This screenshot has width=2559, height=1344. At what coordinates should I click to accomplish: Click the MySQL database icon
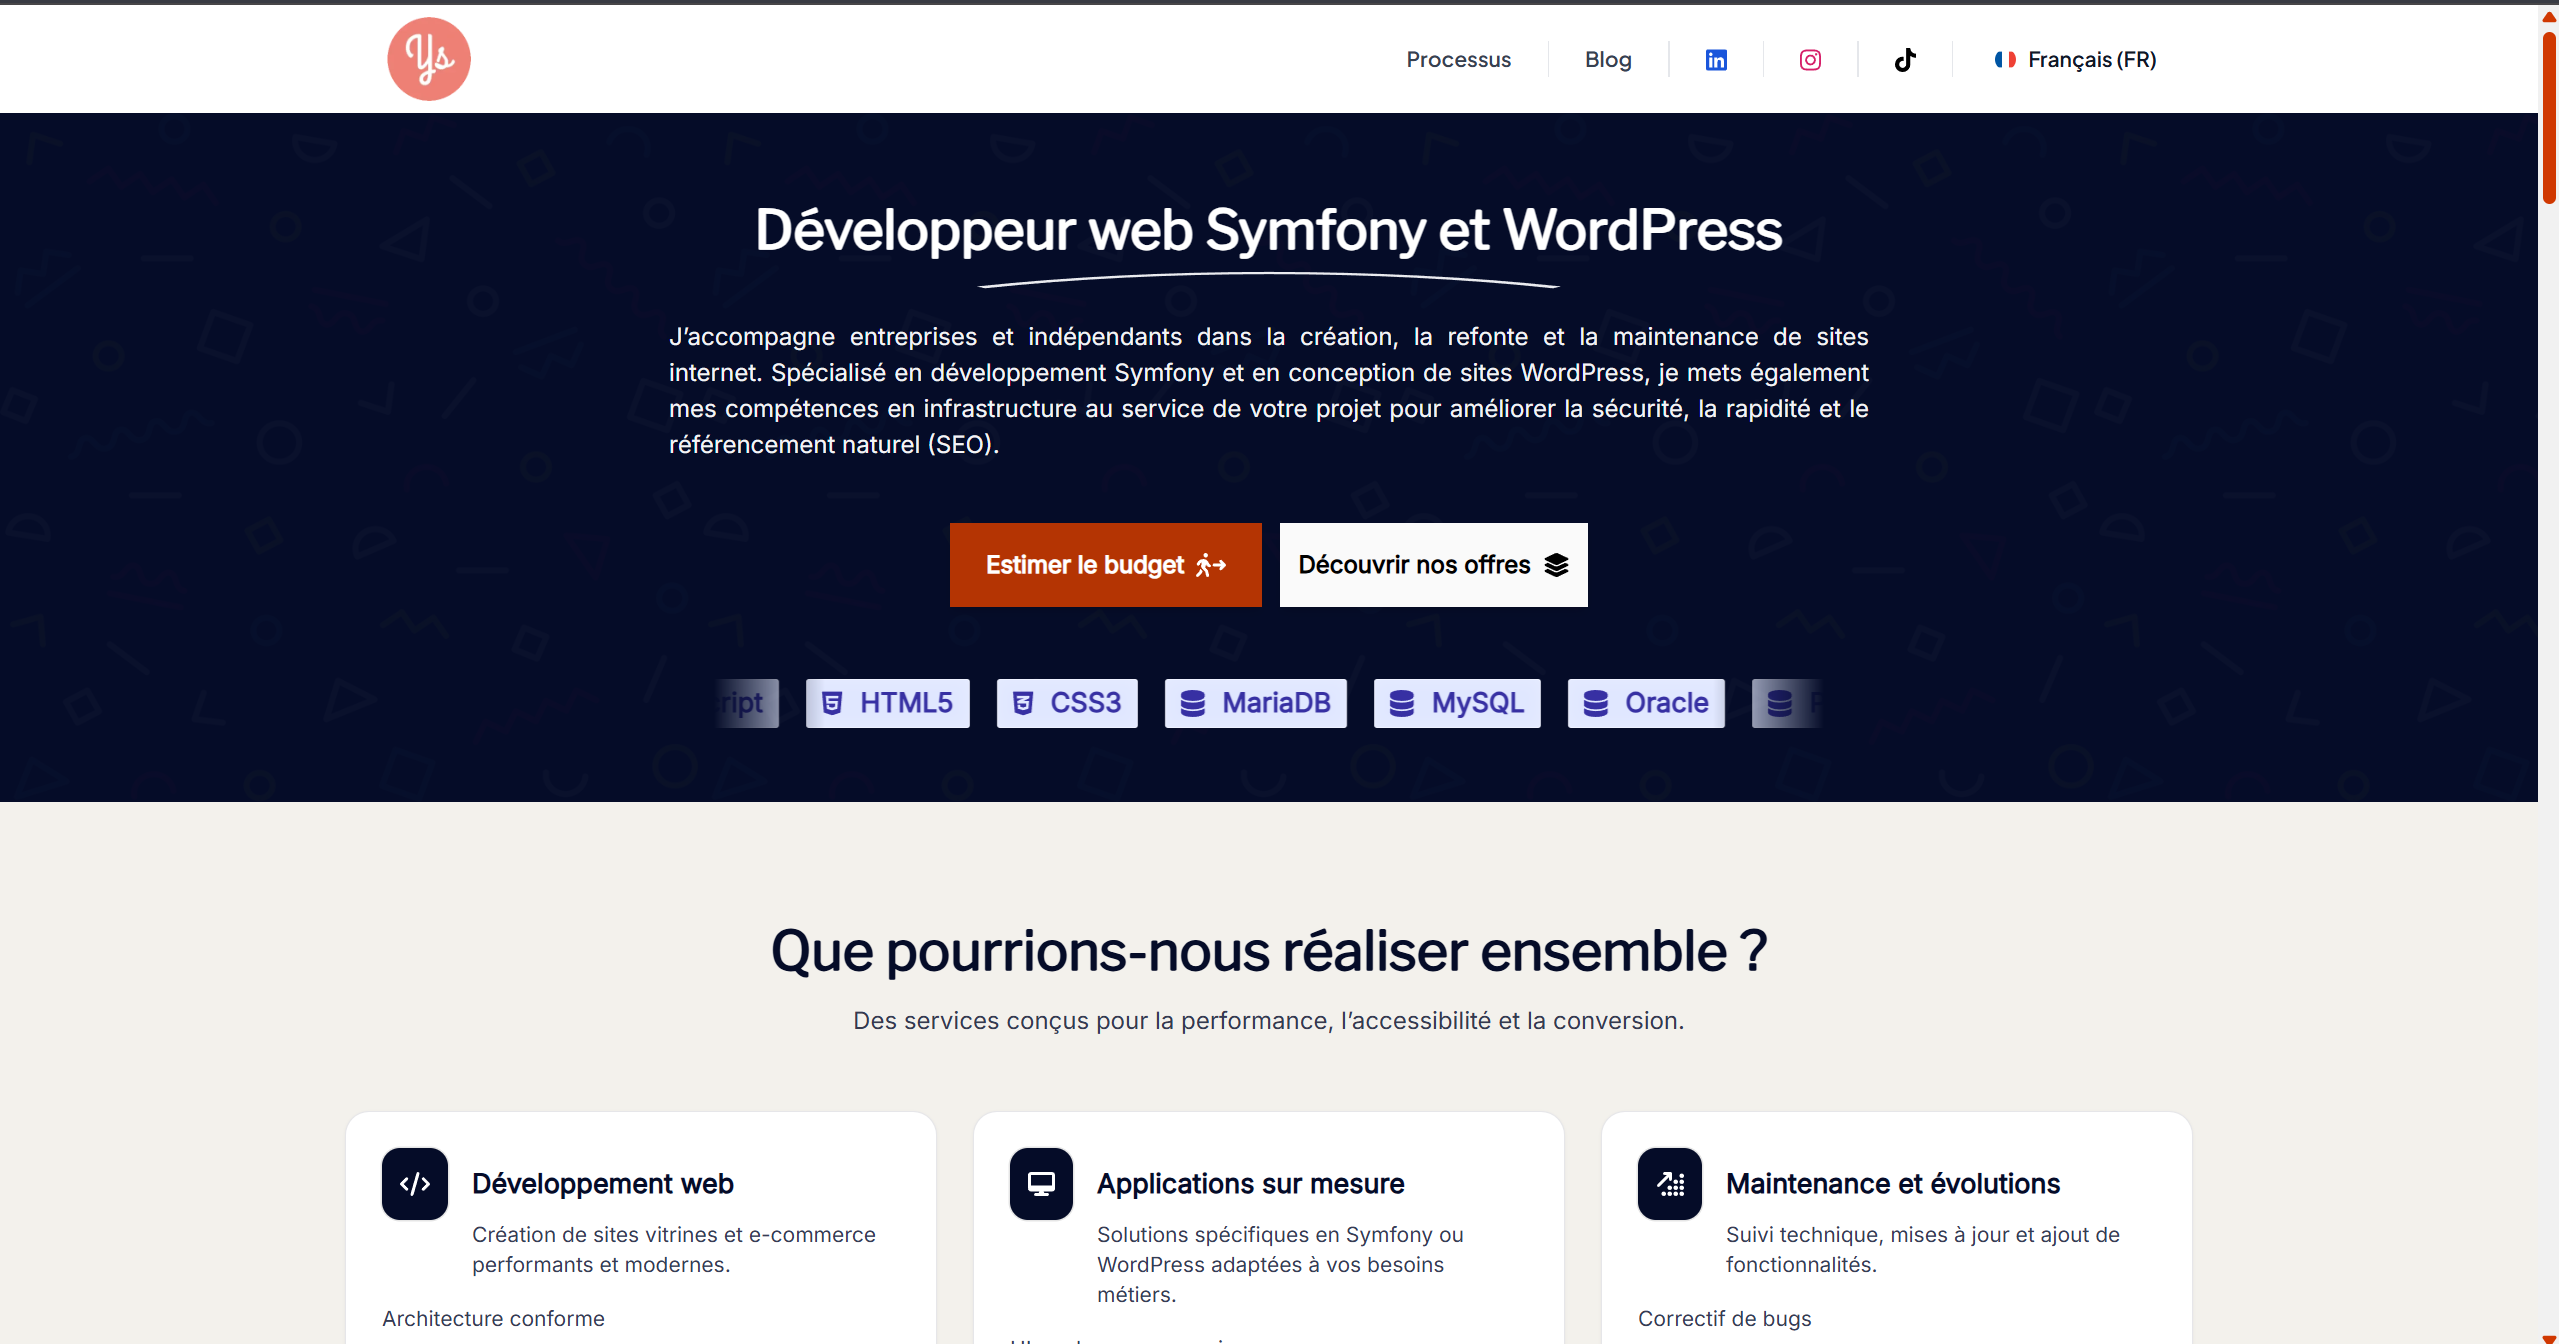coord(1402,704)
